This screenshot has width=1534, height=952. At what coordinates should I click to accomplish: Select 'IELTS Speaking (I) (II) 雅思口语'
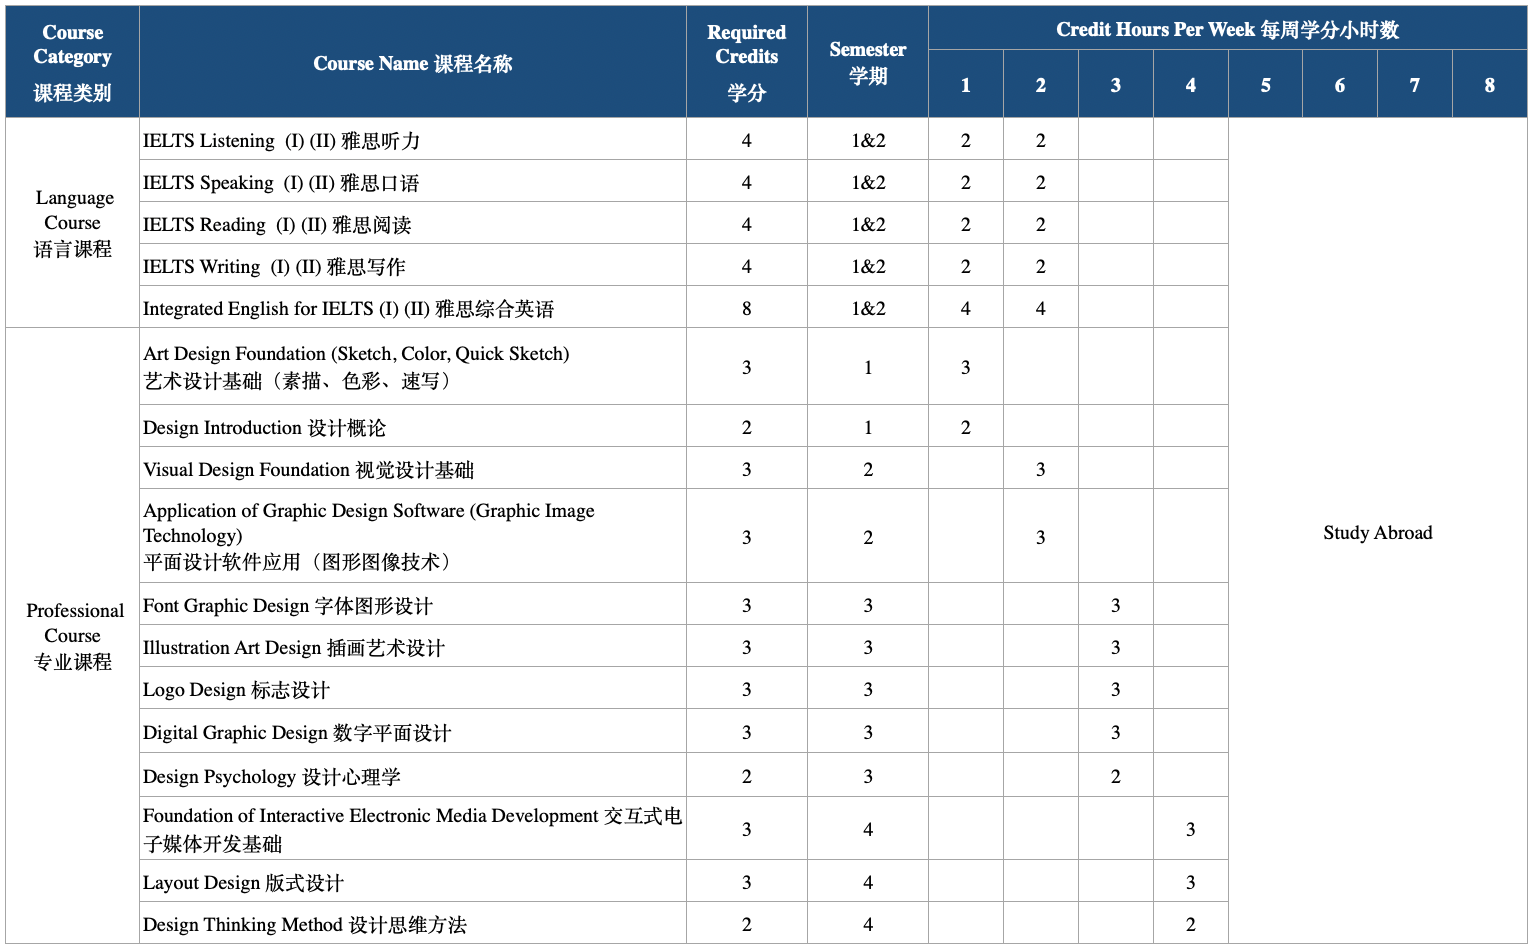413,182
